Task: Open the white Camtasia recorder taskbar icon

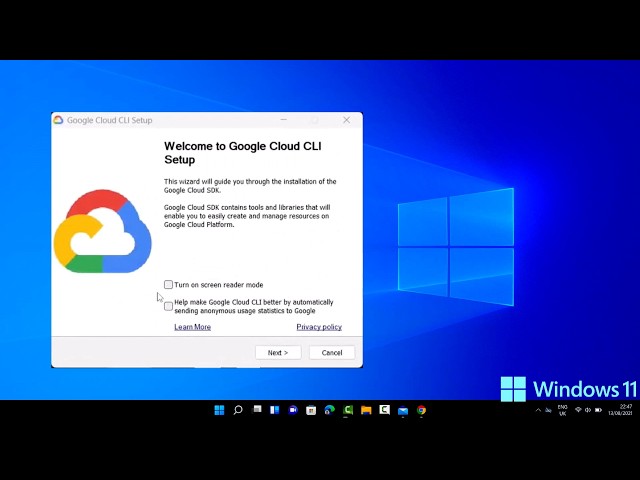Action: point(384,409)
